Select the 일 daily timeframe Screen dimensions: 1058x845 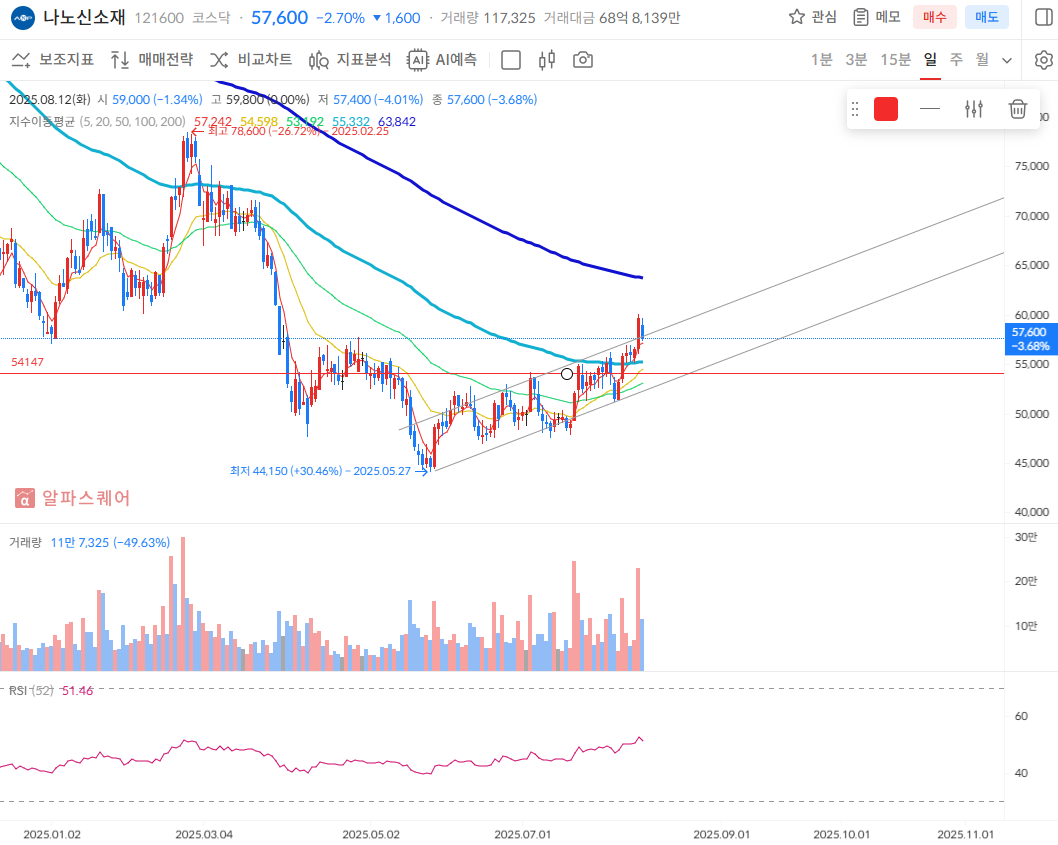click(x=930, y=60)
